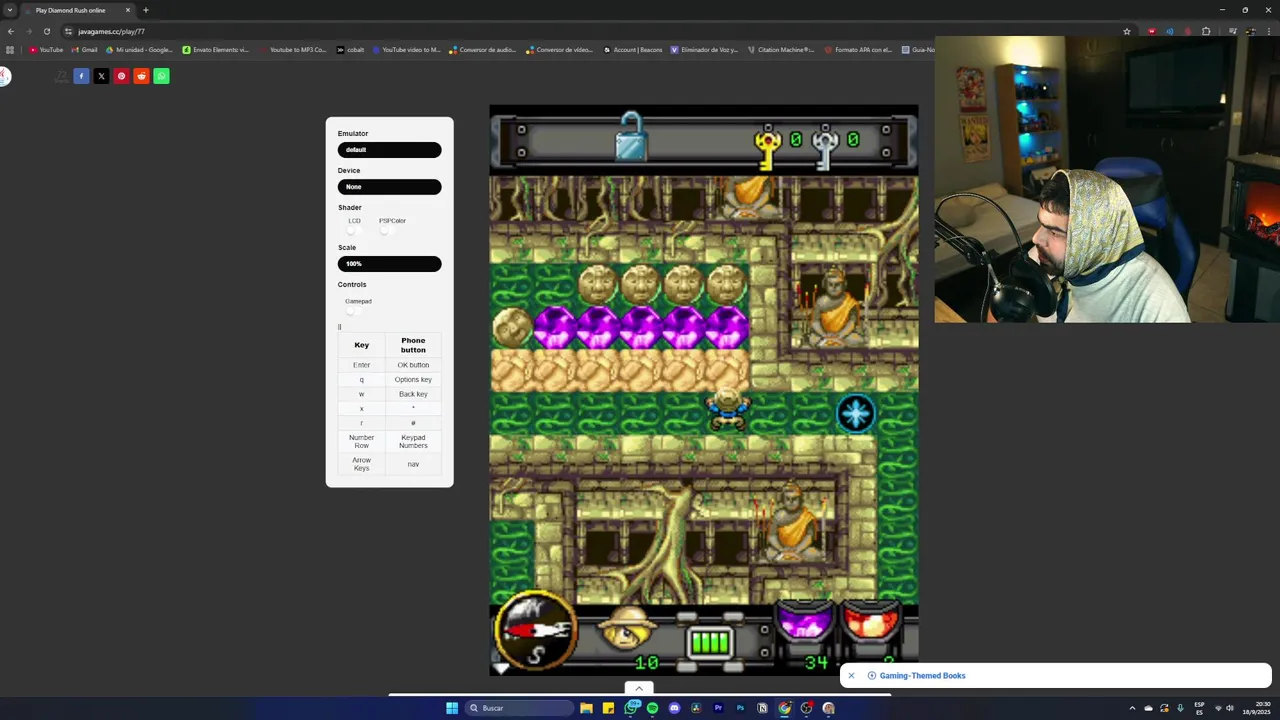Viewport: 1280px width, 720px height.
Task: Open the Chrome extensions puzzle menu
Action: pyautogui.click(x=1206, y=31)
